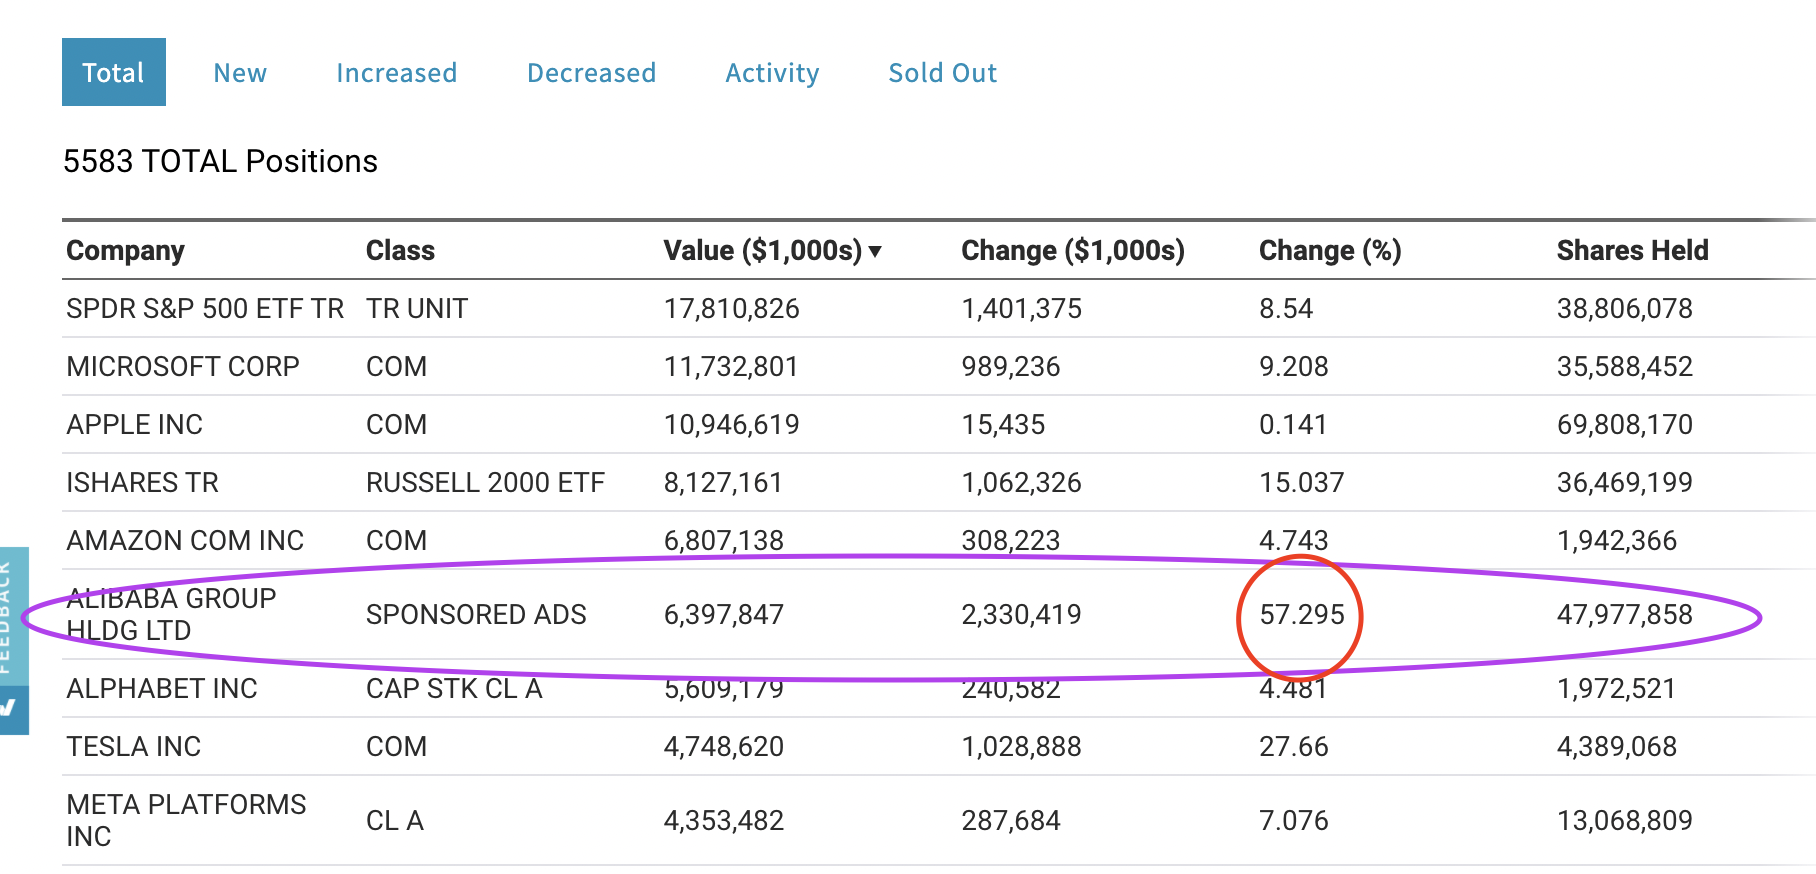The image size is (1816, 874).
Task: Select the Total tab
Action: point(113,73)
